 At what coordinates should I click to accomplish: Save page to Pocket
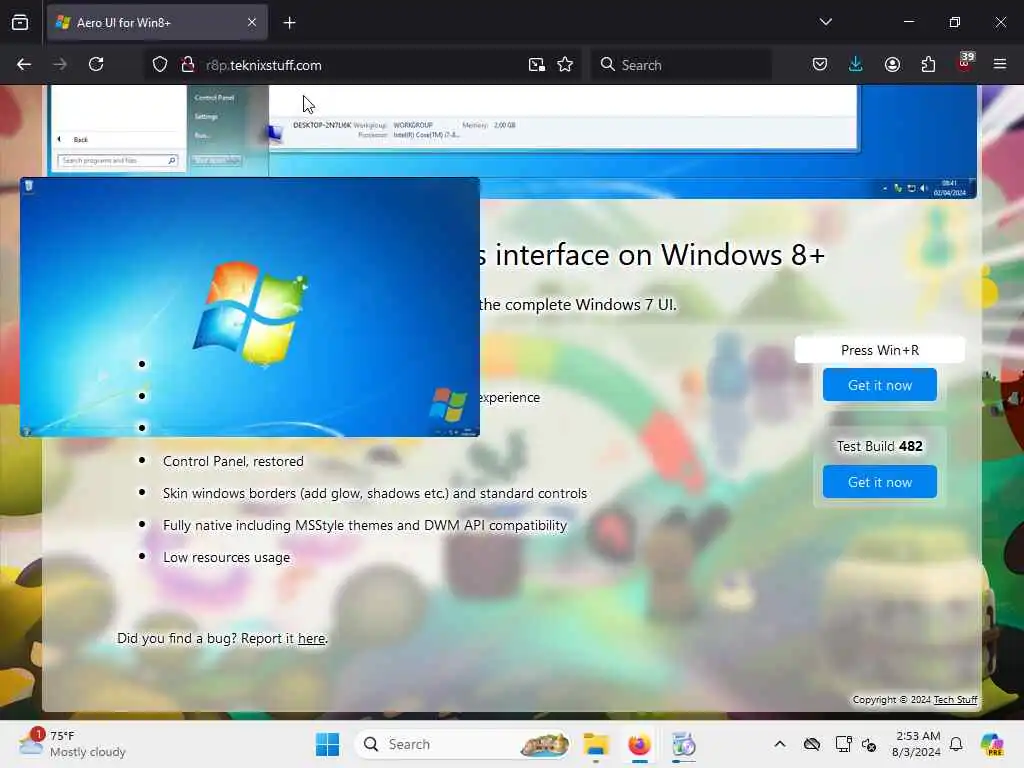click(820, 65)
